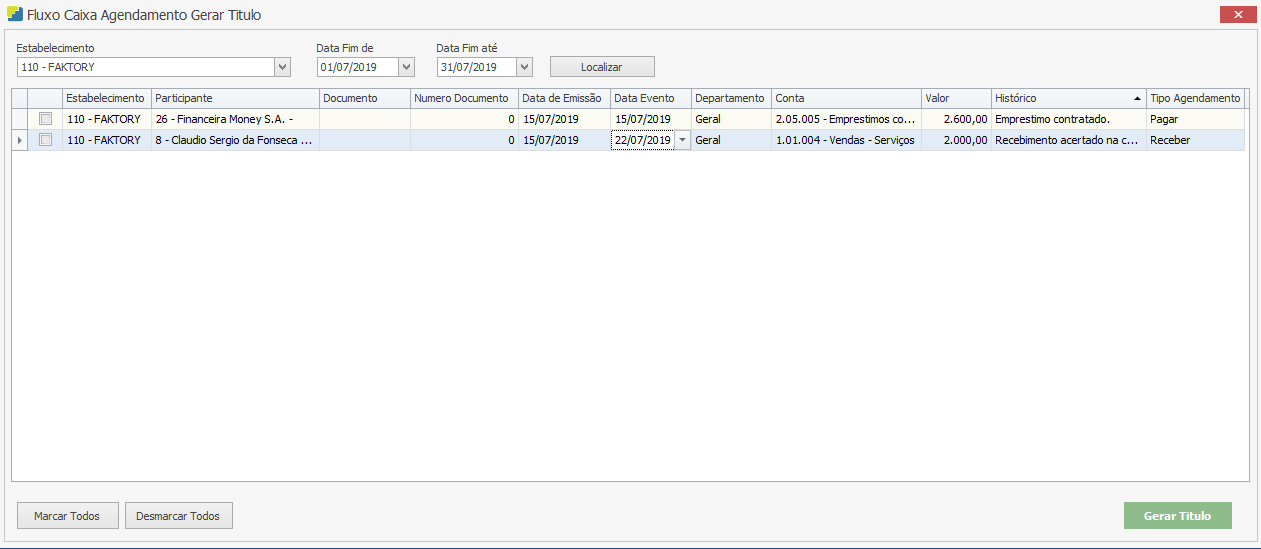Expand the Data Fim até date picker

pyautogui.click(x=525, y=67)
